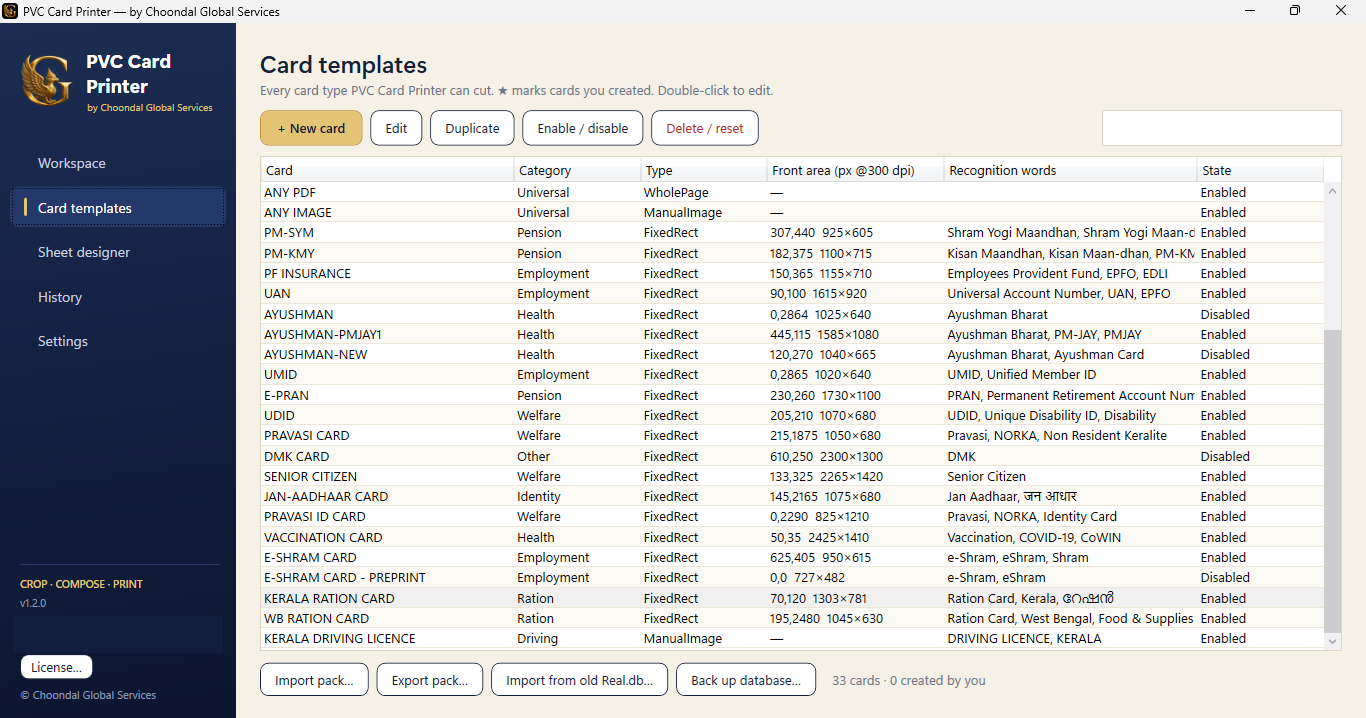
Task: Select the KERALA DRIVING LICENCE row
Action: click(792, 638)
